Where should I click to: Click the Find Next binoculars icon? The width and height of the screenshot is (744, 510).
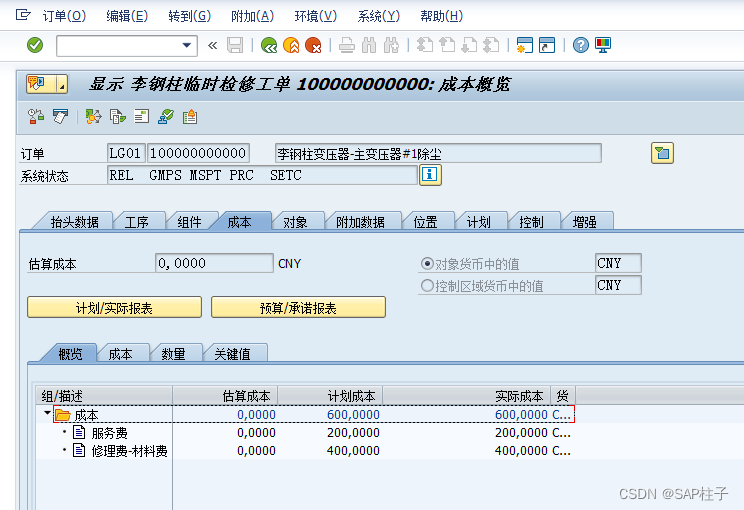391,46
